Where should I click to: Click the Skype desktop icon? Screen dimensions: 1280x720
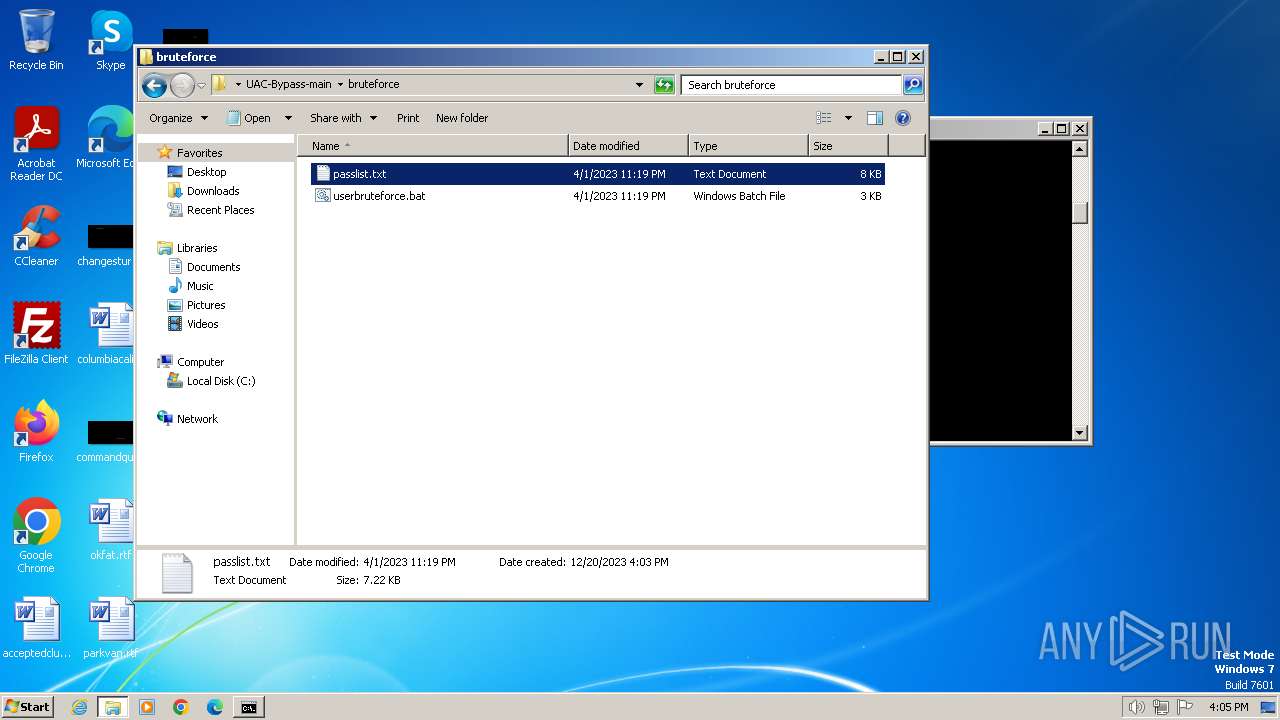tap(110, 40)
